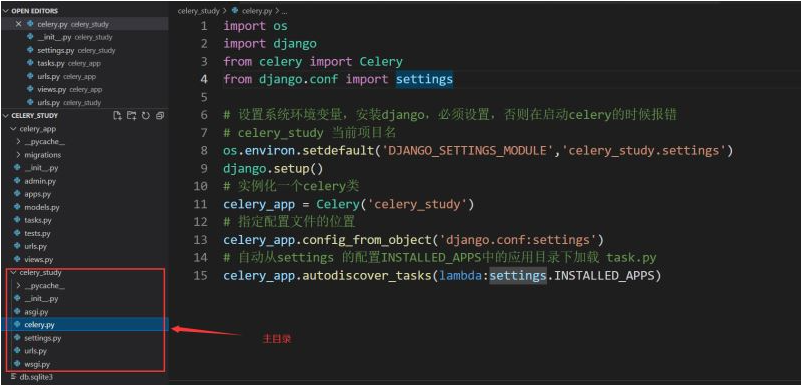Select the celery_study breadcrumb segment
Viewport: 802px width, 385px height.
198,10
